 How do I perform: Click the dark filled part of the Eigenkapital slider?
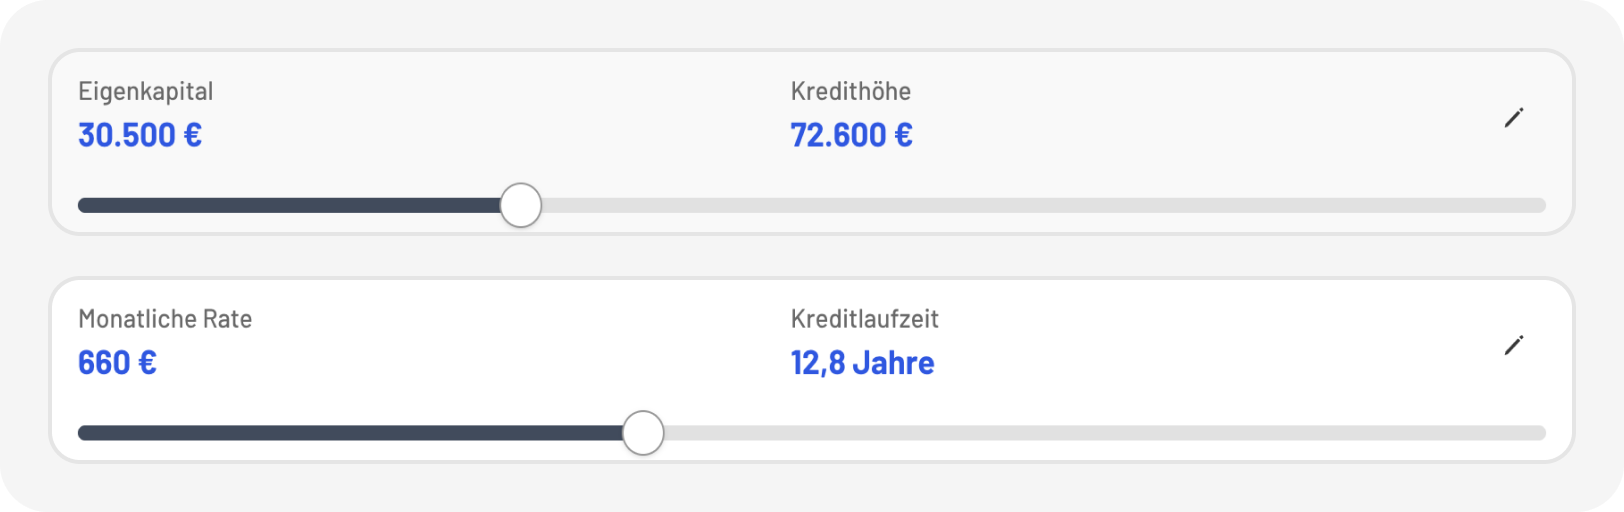(290, 206)
